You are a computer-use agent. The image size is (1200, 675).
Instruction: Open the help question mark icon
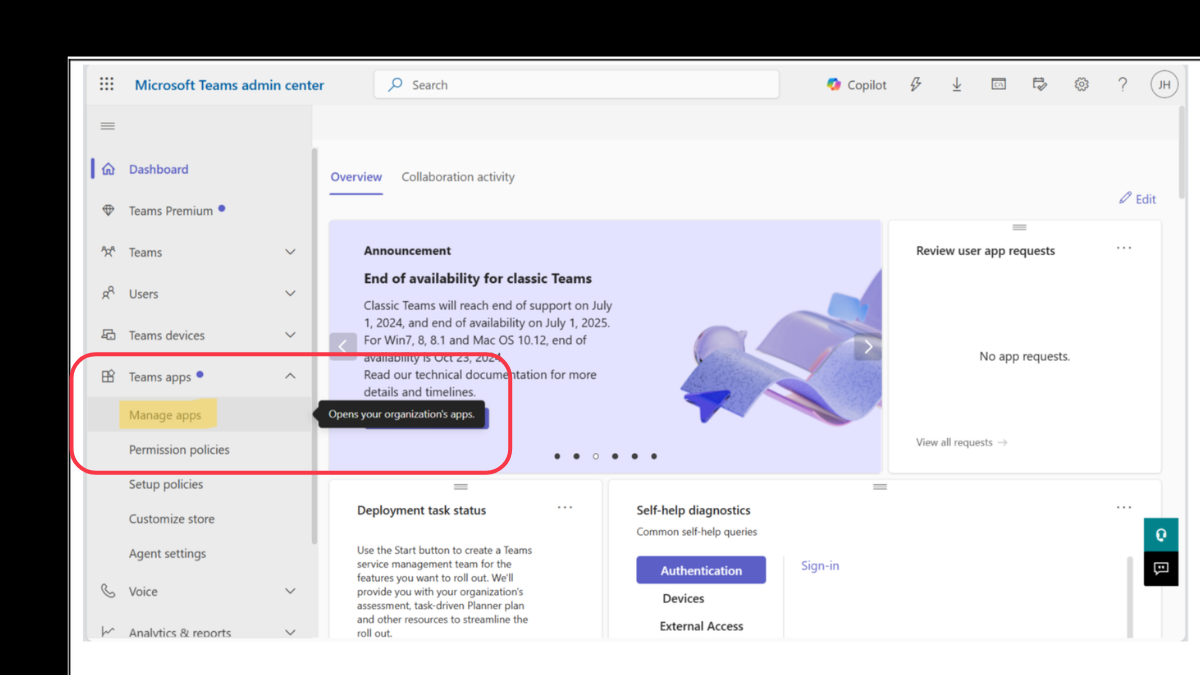coord(1122,85)
